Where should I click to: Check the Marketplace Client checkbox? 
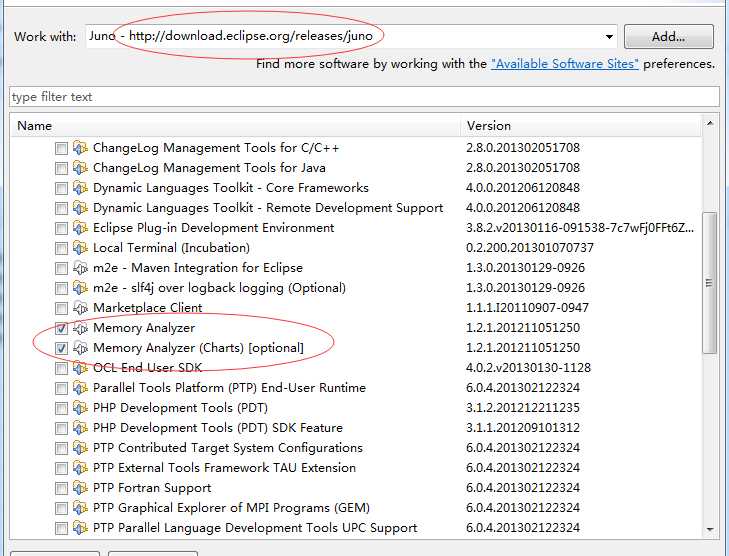click(x=61, y=308)
